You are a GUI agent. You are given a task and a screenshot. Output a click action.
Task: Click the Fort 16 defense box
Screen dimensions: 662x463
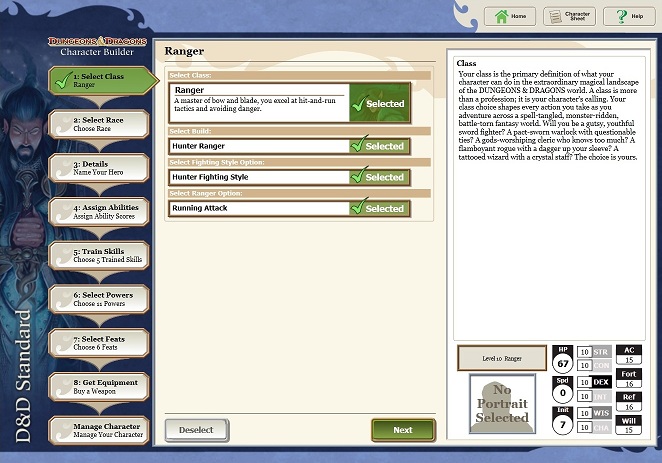629,379
